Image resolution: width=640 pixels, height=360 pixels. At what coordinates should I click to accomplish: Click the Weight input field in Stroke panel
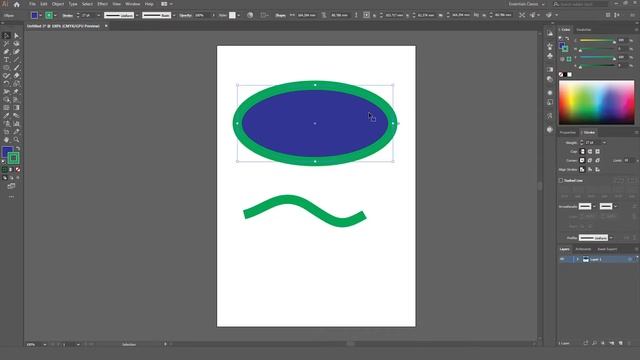pyautogui.click(x=593, y=142)
